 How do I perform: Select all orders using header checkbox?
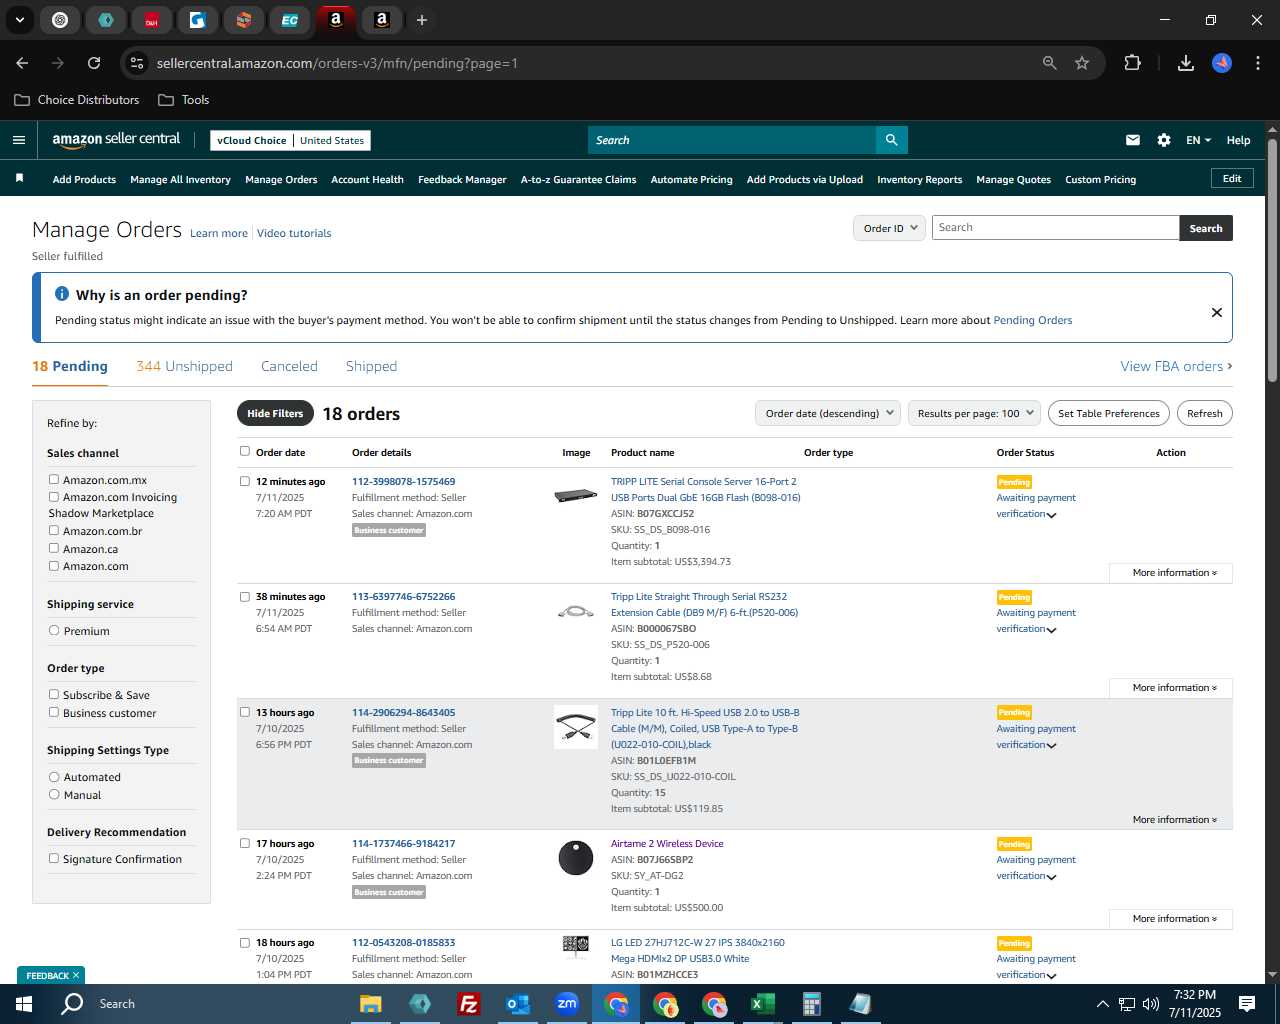[244, 451]
